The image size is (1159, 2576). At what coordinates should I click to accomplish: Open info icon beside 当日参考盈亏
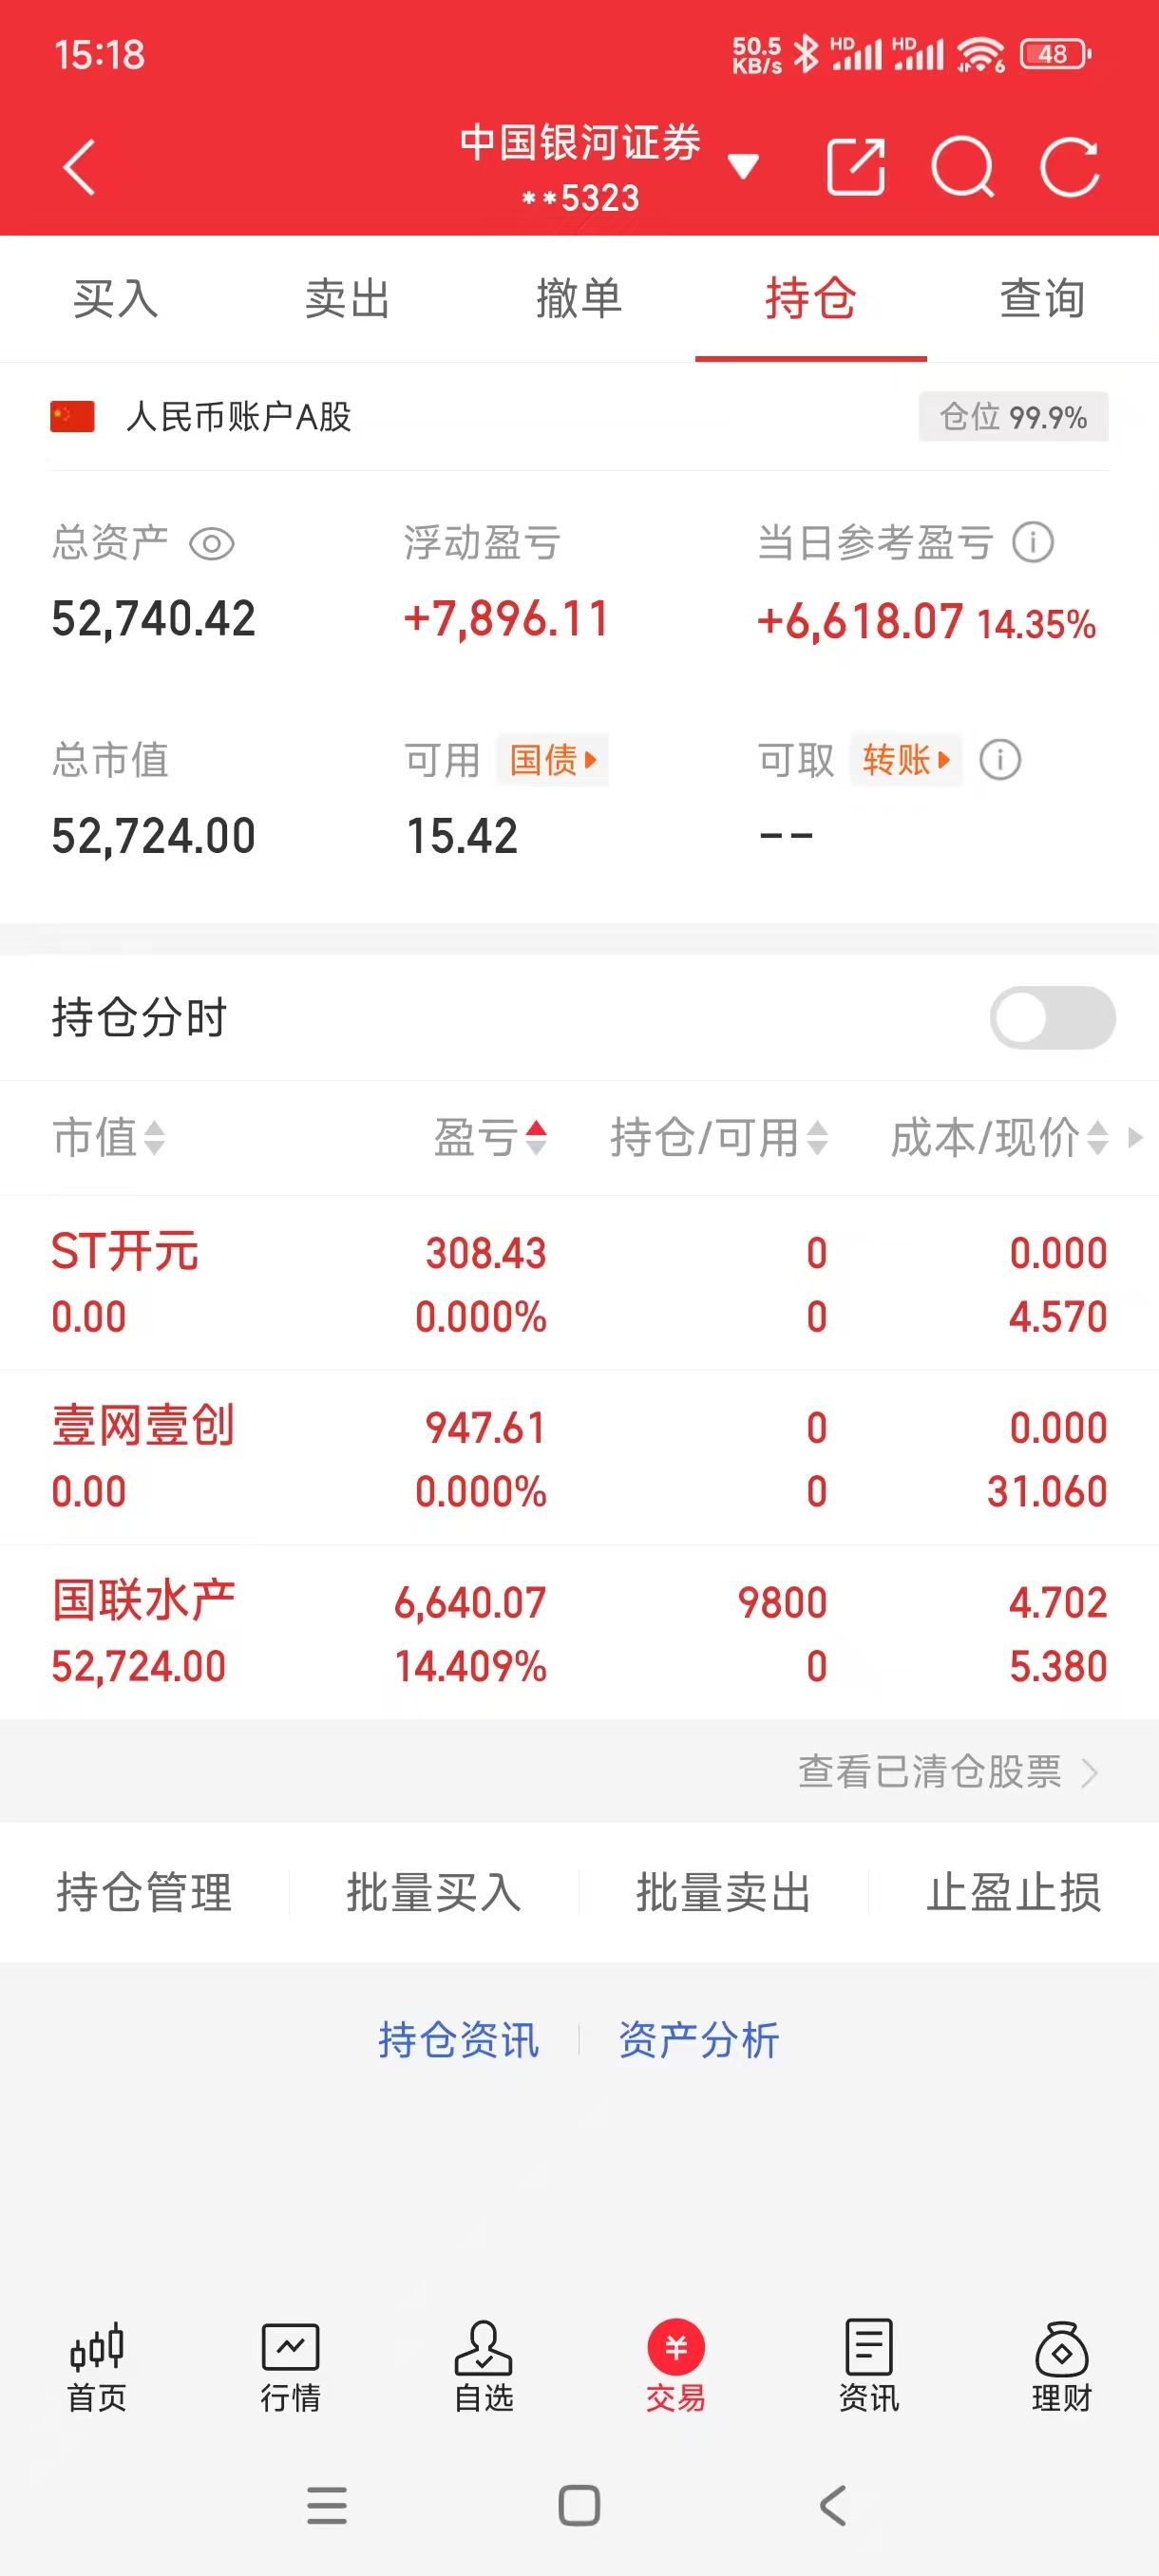coord(1033,543)
